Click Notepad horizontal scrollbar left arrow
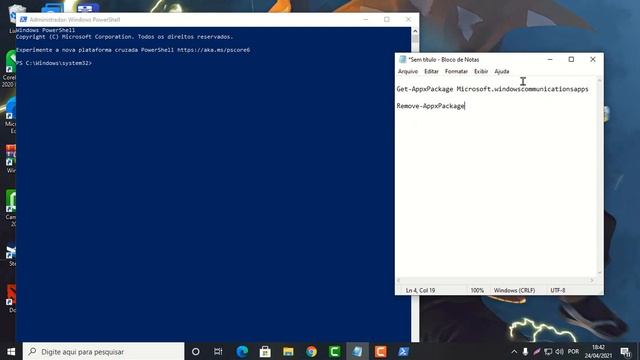This screenshot has width=640, height=360. coord(399,280)
